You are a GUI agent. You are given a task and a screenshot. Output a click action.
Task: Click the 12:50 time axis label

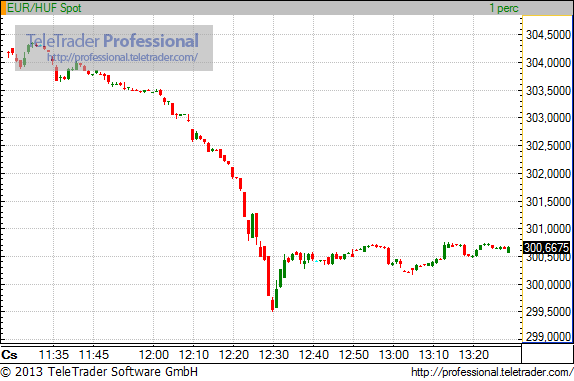coord(354,355)
